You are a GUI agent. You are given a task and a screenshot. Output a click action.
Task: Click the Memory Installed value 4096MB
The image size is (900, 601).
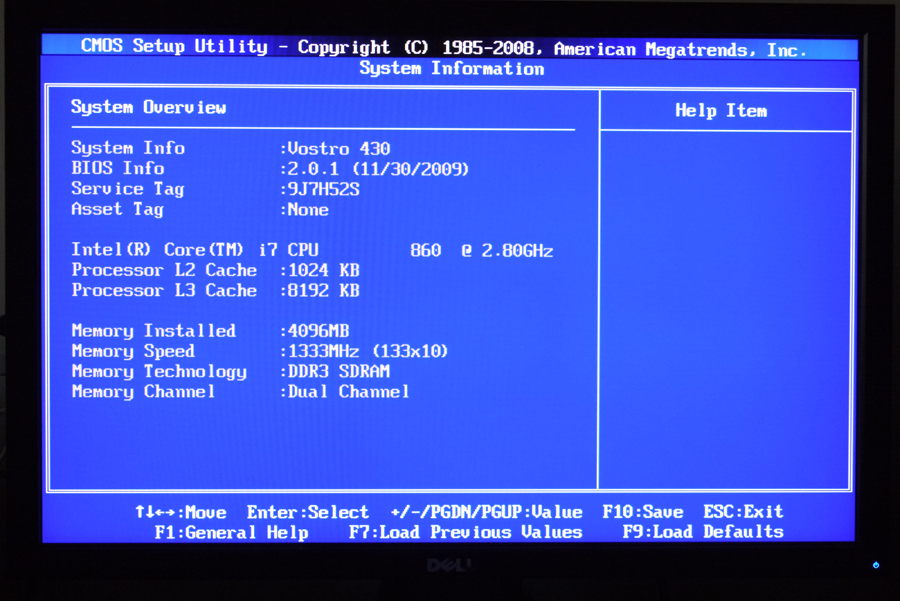click(x=319, y=331)
